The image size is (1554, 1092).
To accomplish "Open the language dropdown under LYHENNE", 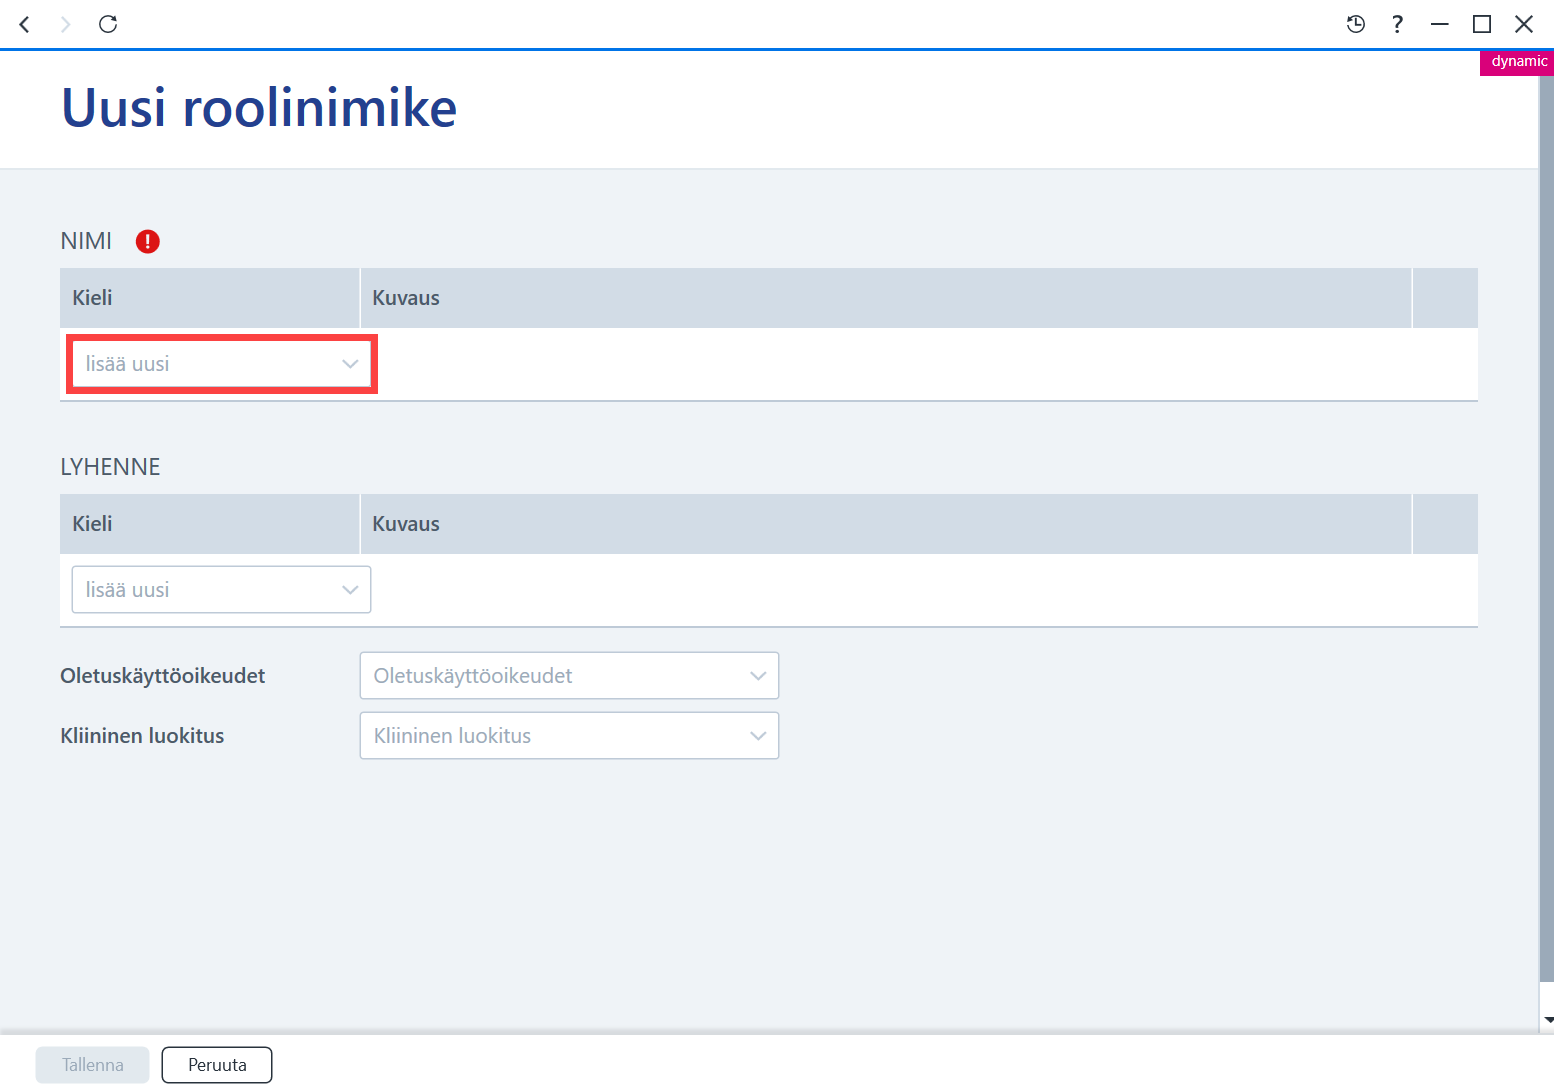I will coord(222,590).
